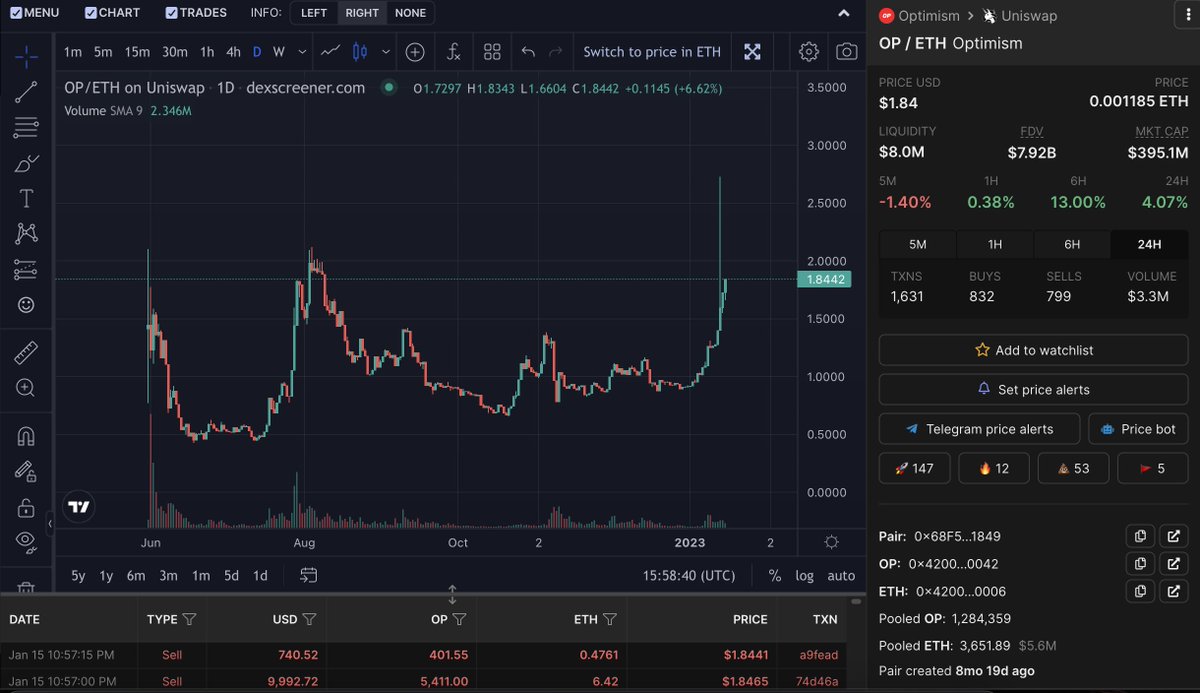
Task: Set INFO position to LEFT
Action: point(314,13)
